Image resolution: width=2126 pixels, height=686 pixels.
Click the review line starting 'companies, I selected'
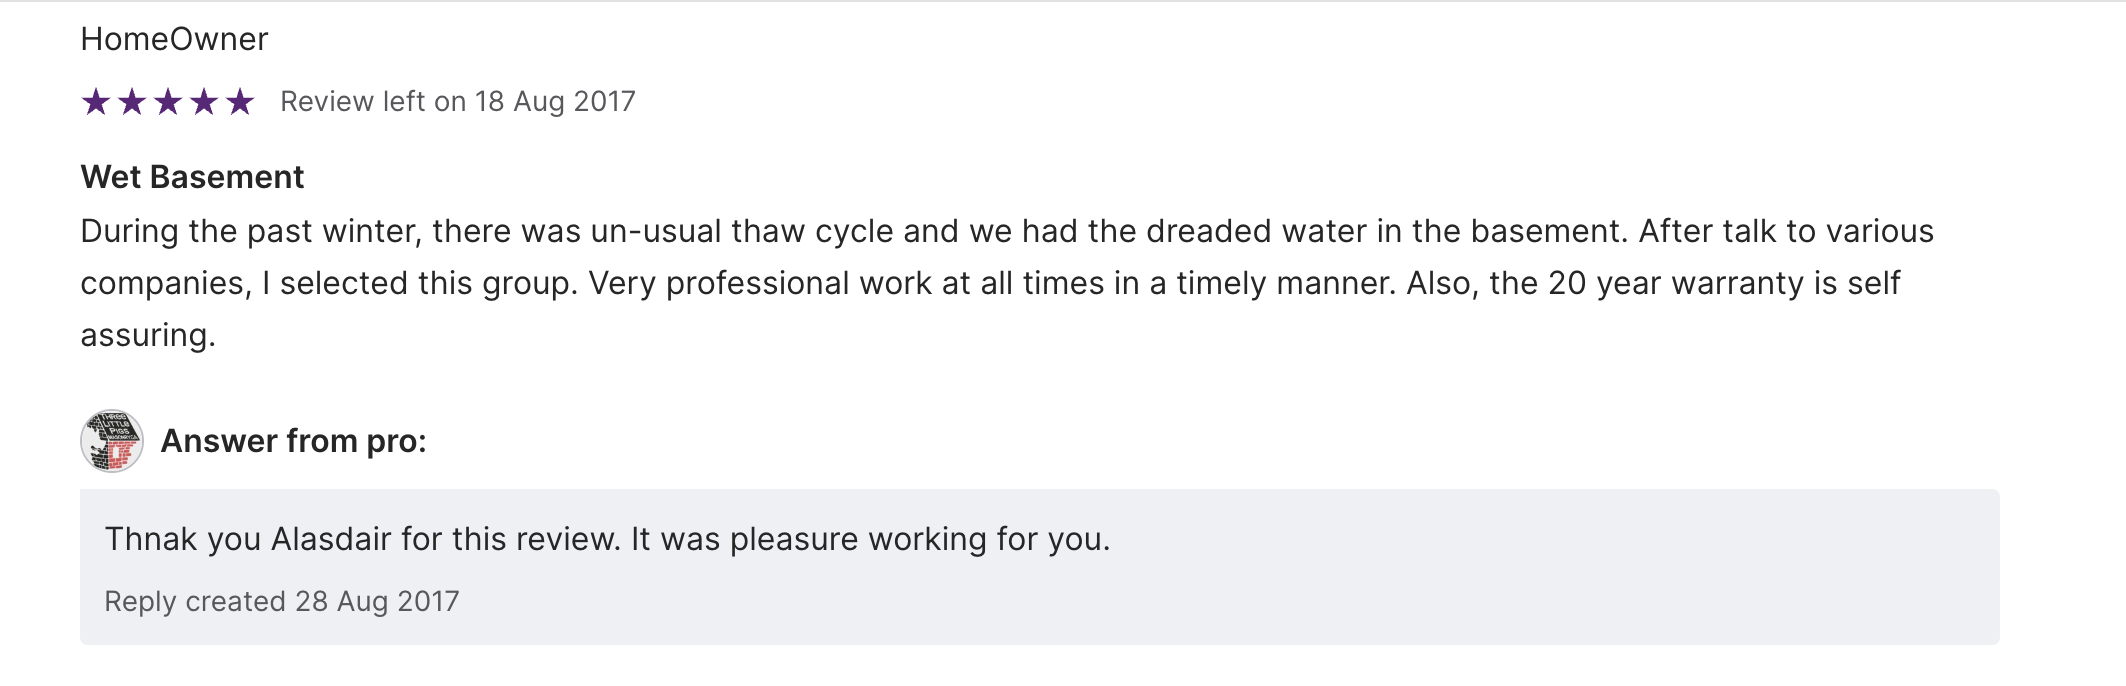(990, 283)
